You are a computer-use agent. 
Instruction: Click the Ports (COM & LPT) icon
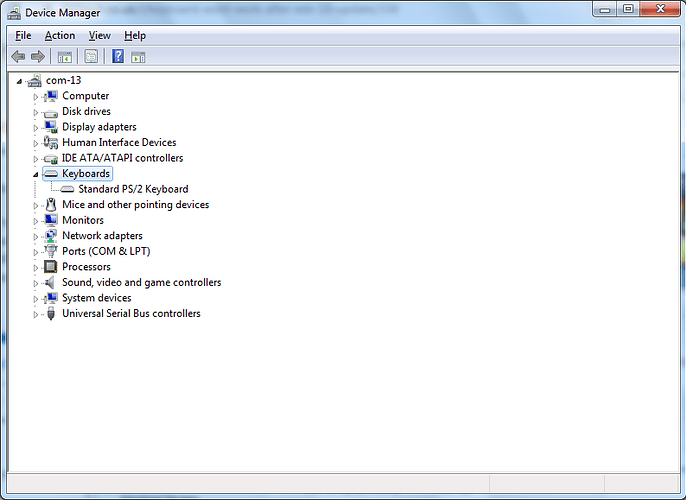click(51, 252)
